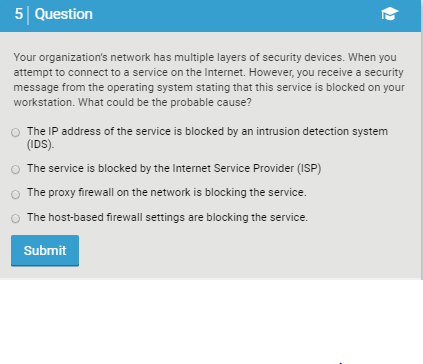Choose the proxy firewall radio button
Image resolution: width=423 pixels, height=364 pixels.
15,194
